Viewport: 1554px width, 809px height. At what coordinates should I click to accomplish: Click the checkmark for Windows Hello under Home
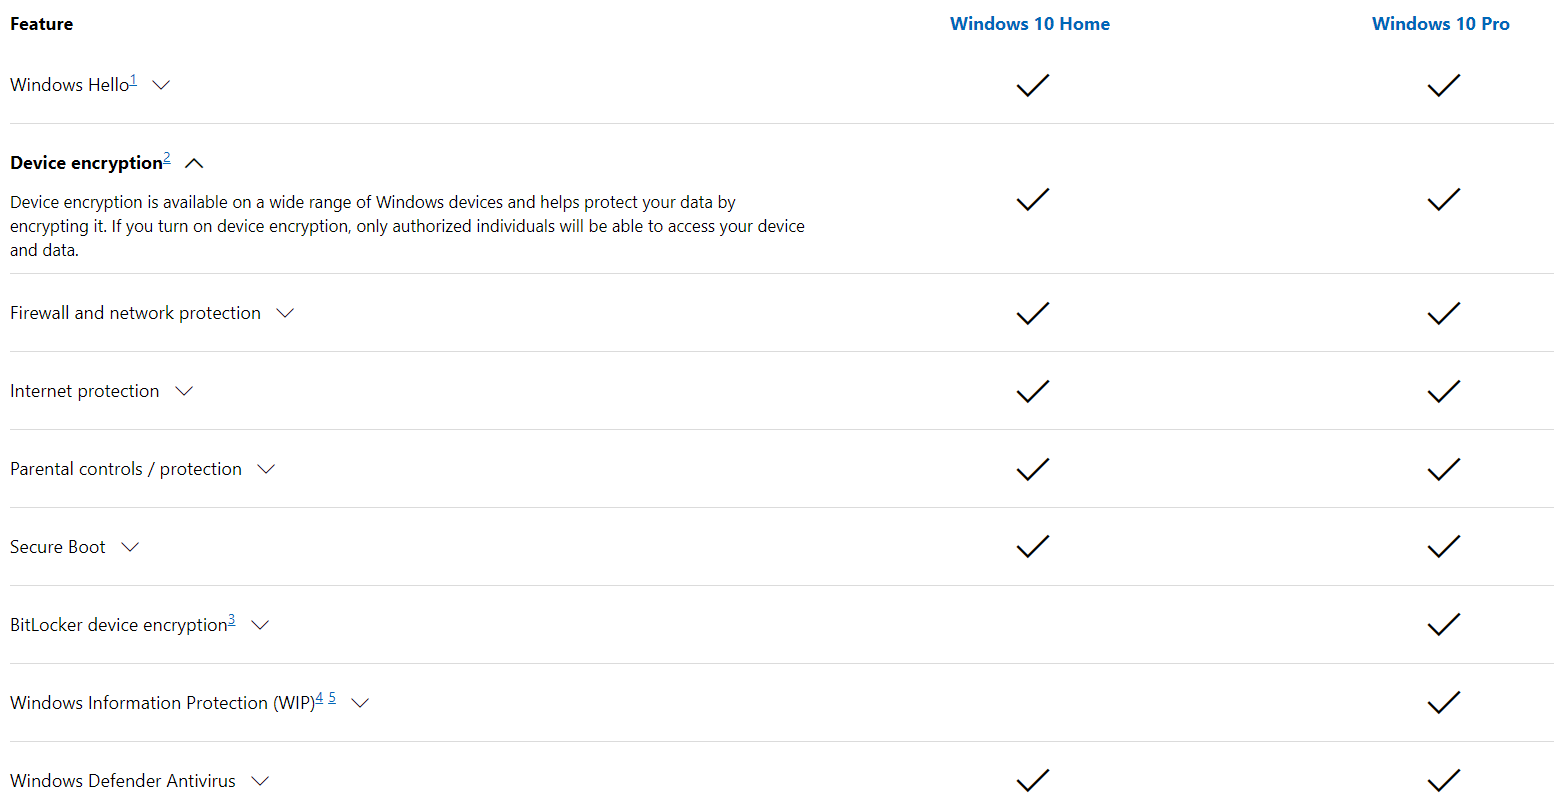click(1032, 85)
